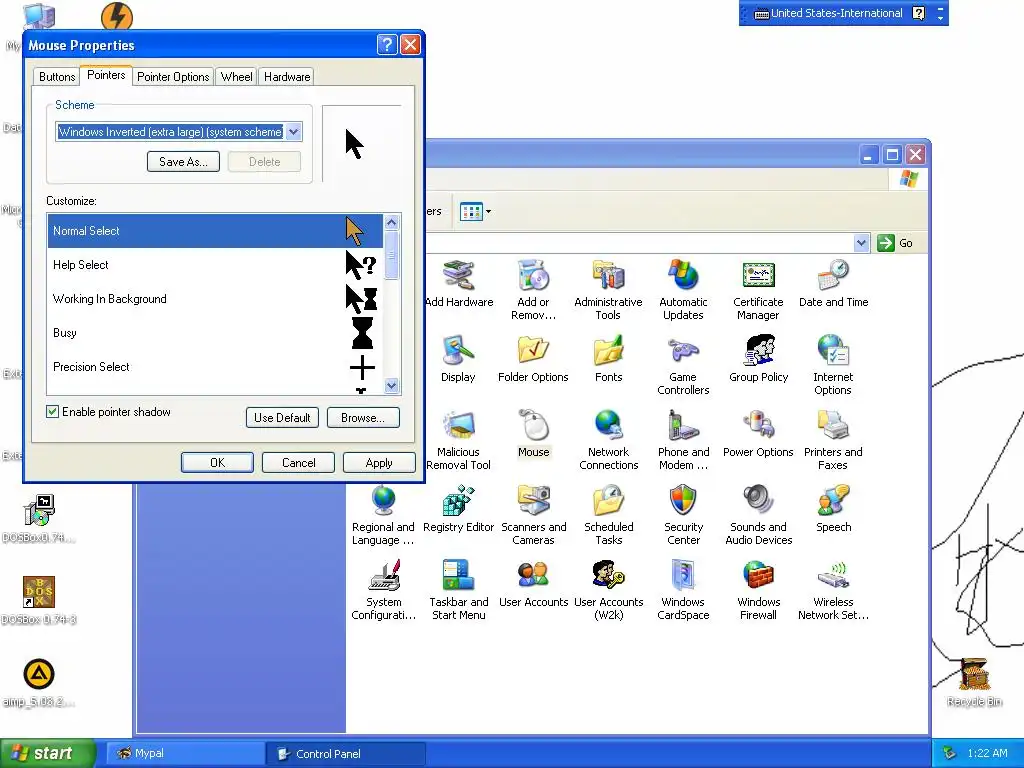The height and width of the screenshot is (768, 1024).
Task: Open Add or Remove Programs icon
Action: pyautogui.click(x=534, y=275)
